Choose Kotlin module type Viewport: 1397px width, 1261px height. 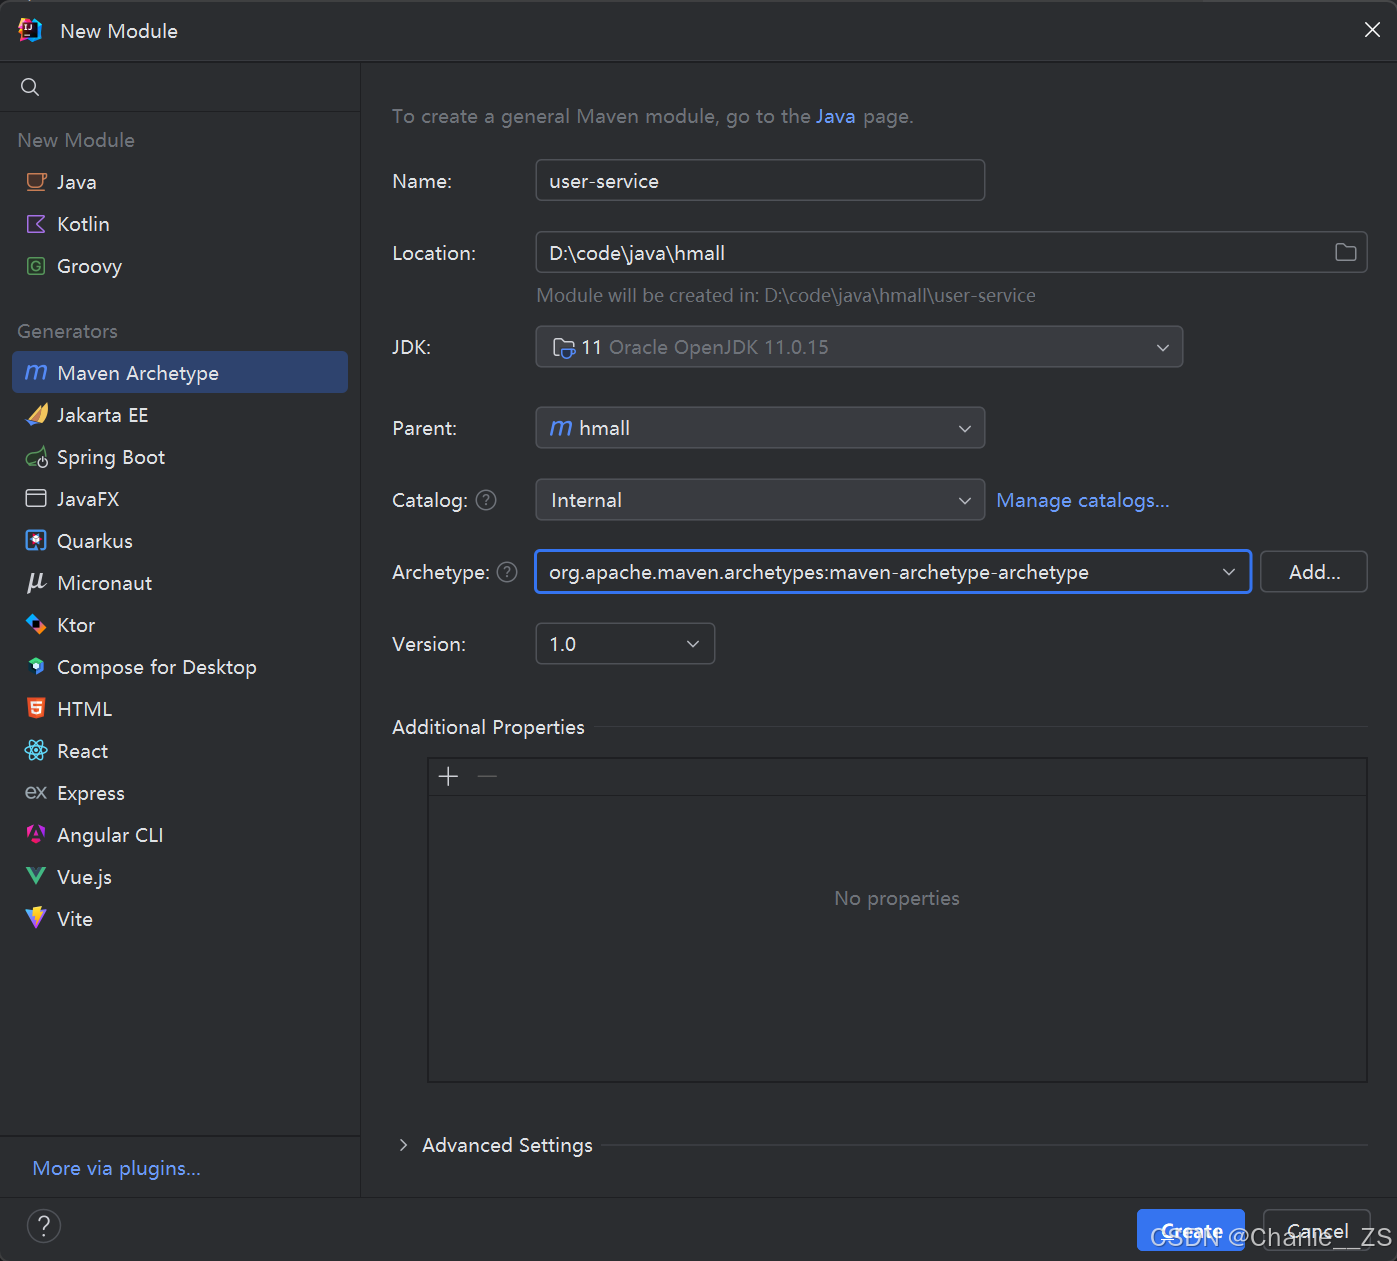(x=180, y=224)
